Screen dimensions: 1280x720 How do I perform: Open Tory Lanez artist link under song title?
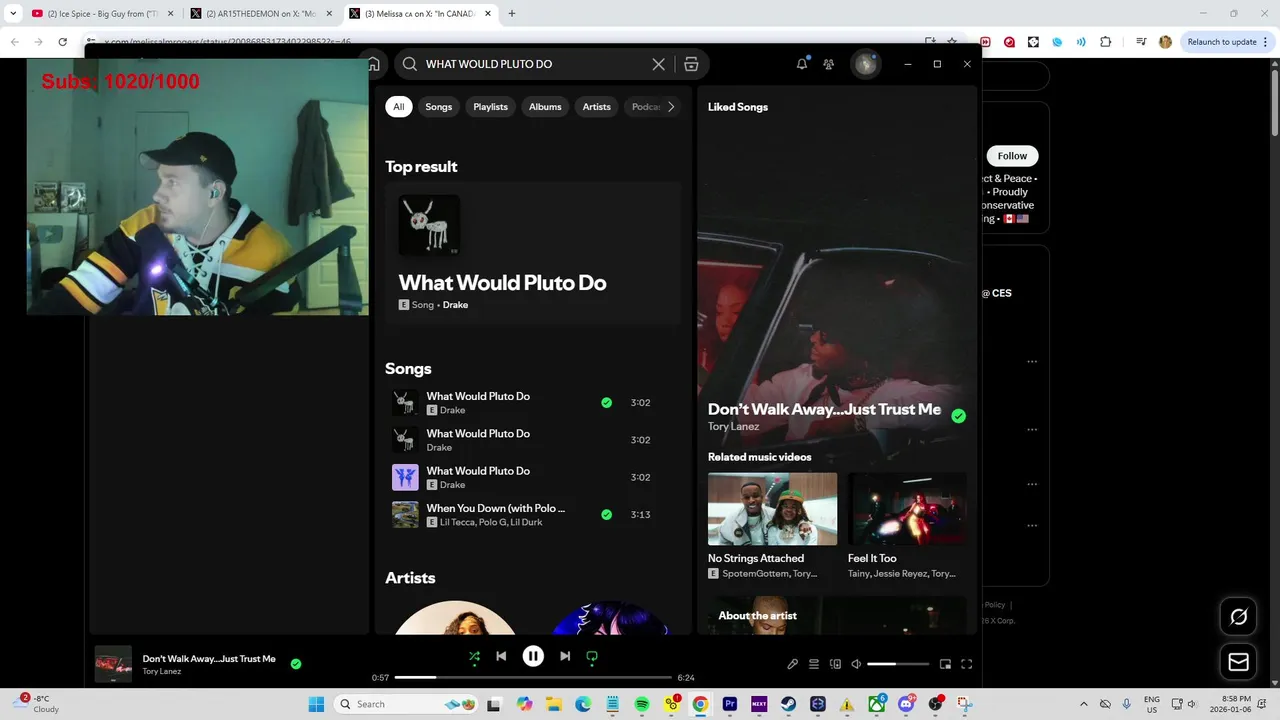click(x=733, y=426)
